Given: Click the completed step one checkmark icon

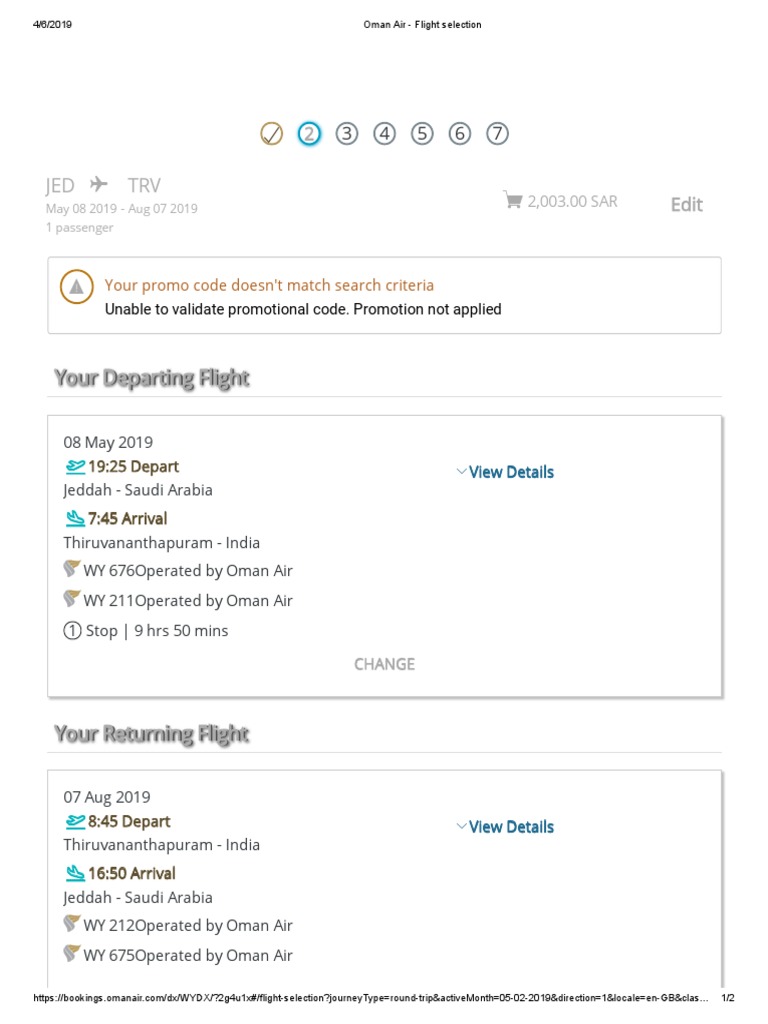Looking at the screenshot, I should 272,134.
